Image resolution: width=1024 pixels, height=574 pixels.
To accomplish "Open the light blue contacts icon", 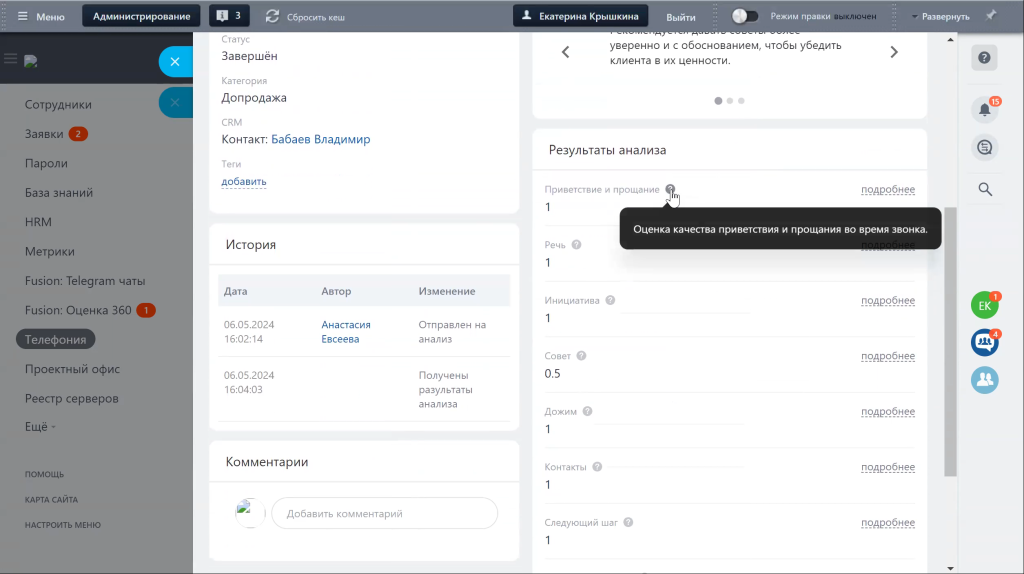I will [x=985, y=379].
